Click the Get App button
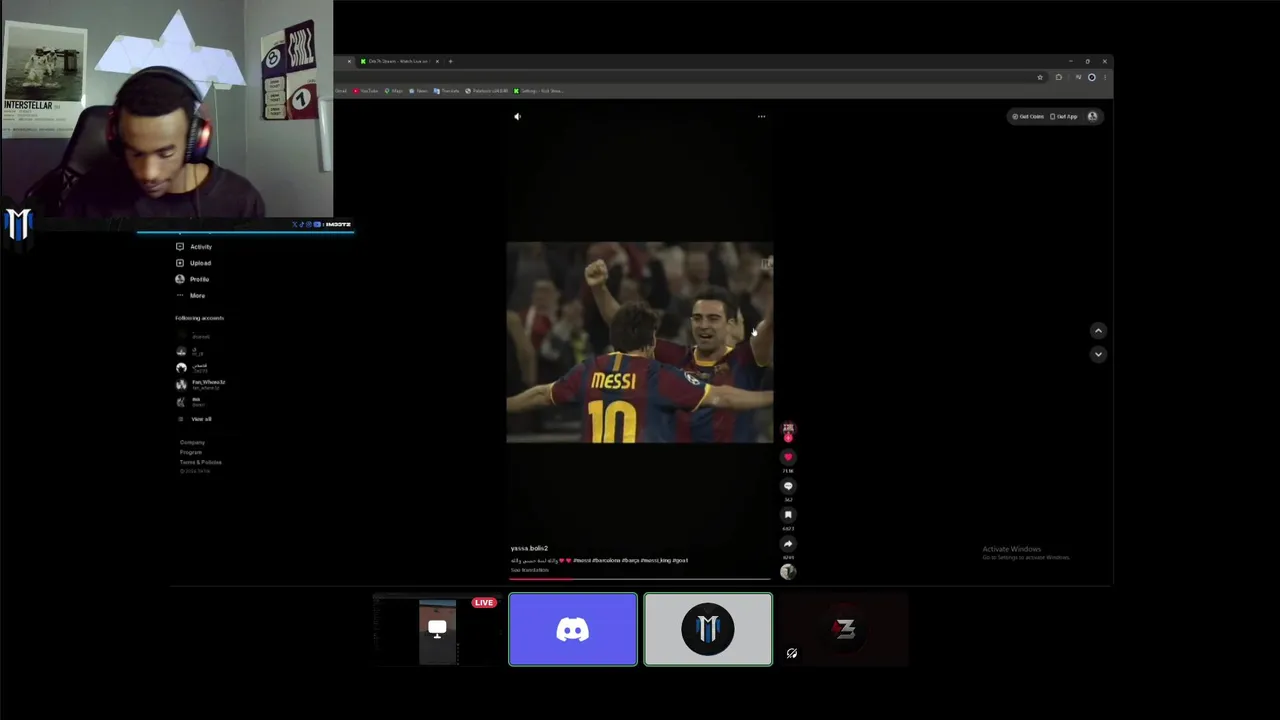This screenshot has height=720, width=1280. coord(1064,116)
